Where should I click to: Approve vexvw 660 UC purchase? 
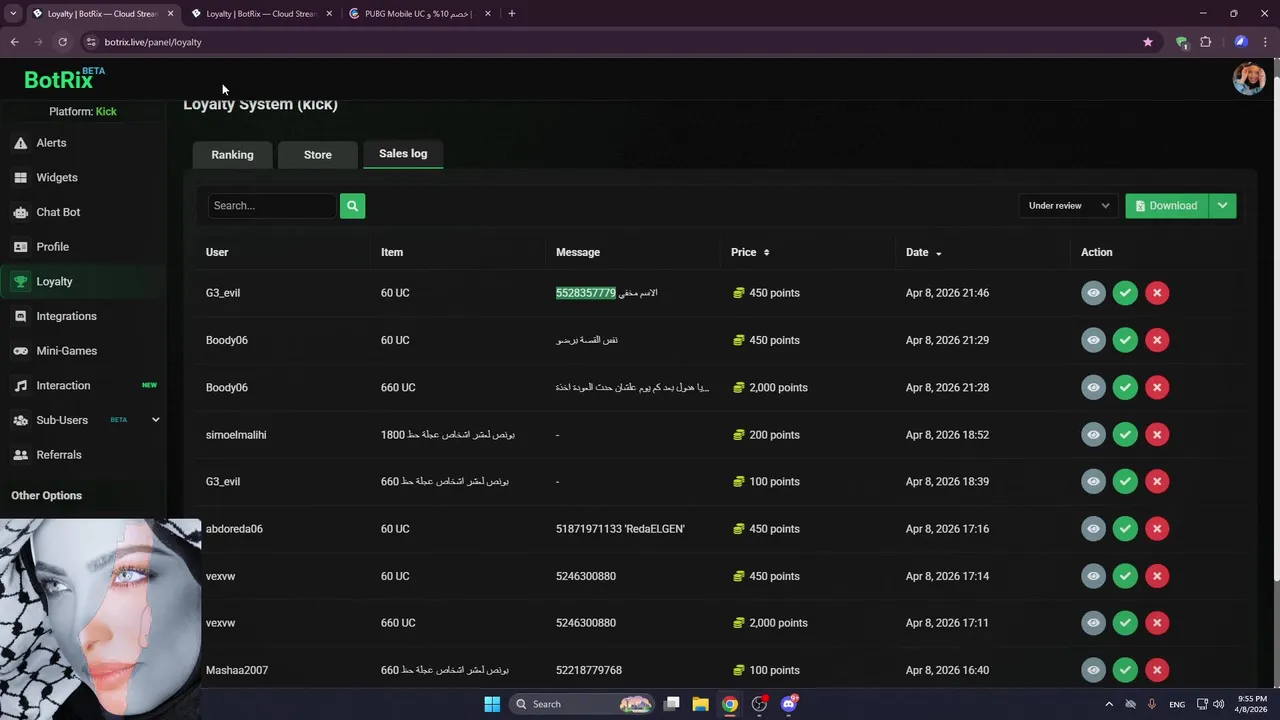[1125, 622]
